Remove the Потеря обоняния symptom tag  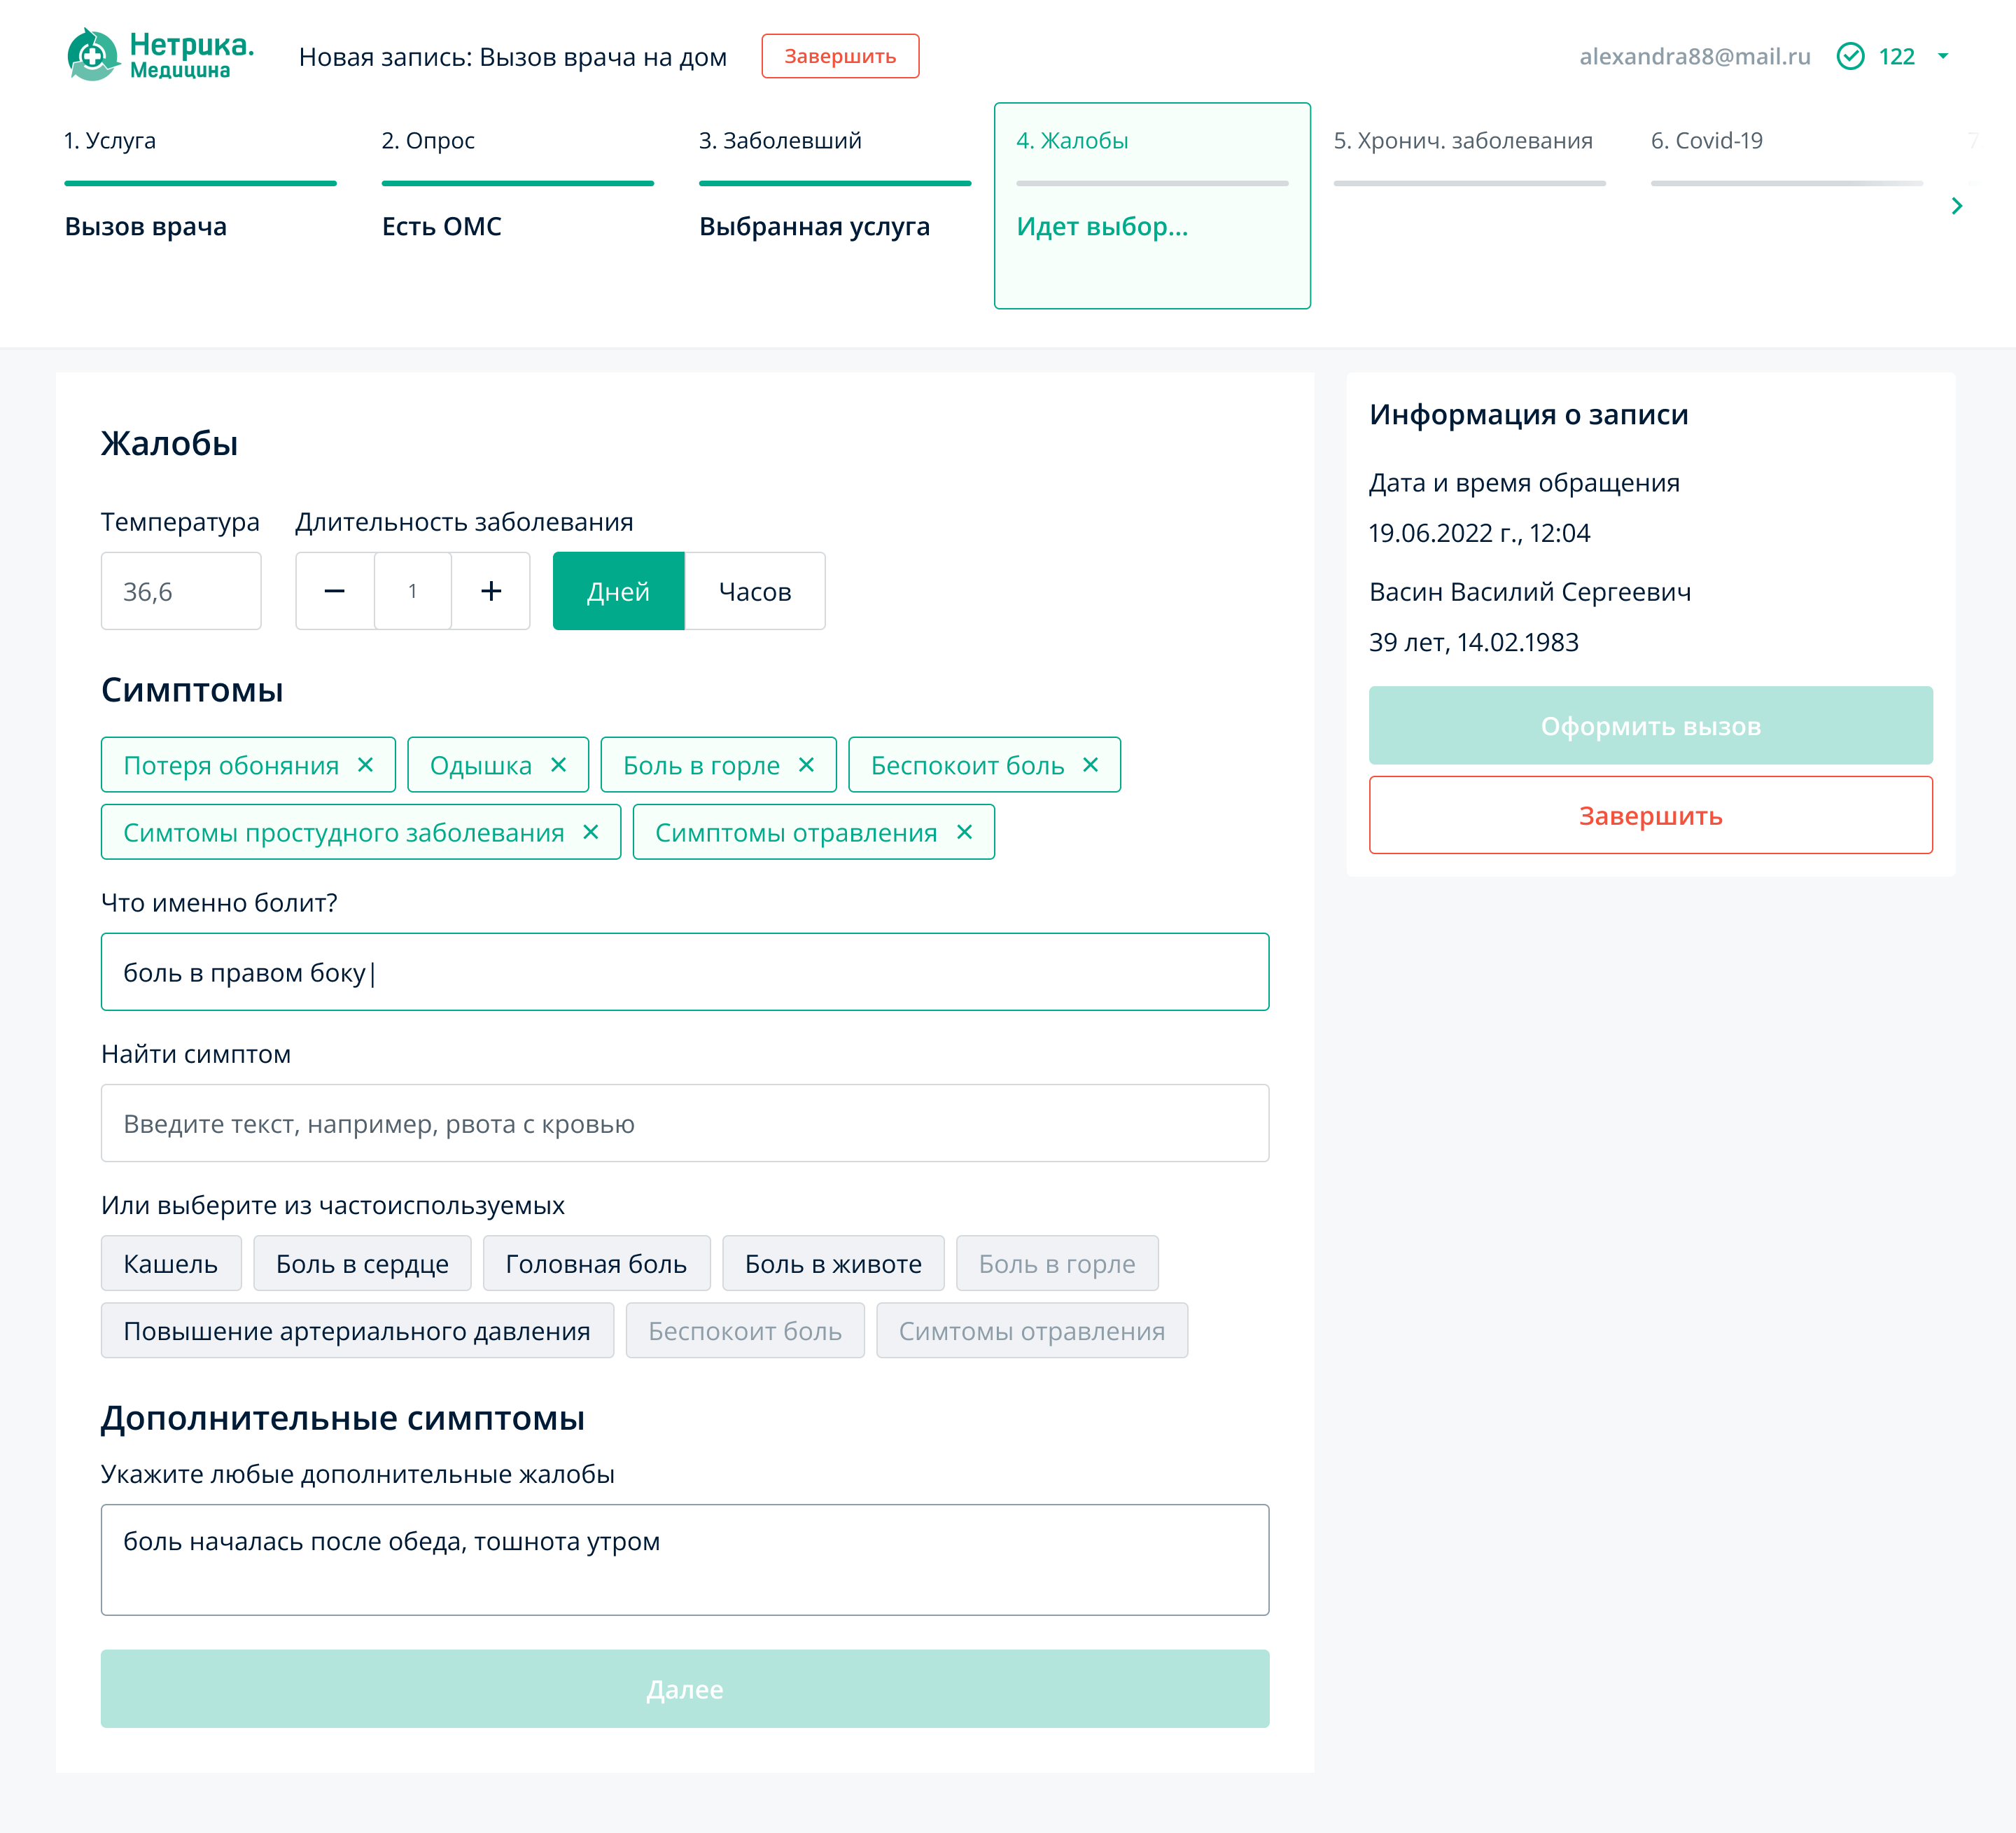[x=366, y=765]
